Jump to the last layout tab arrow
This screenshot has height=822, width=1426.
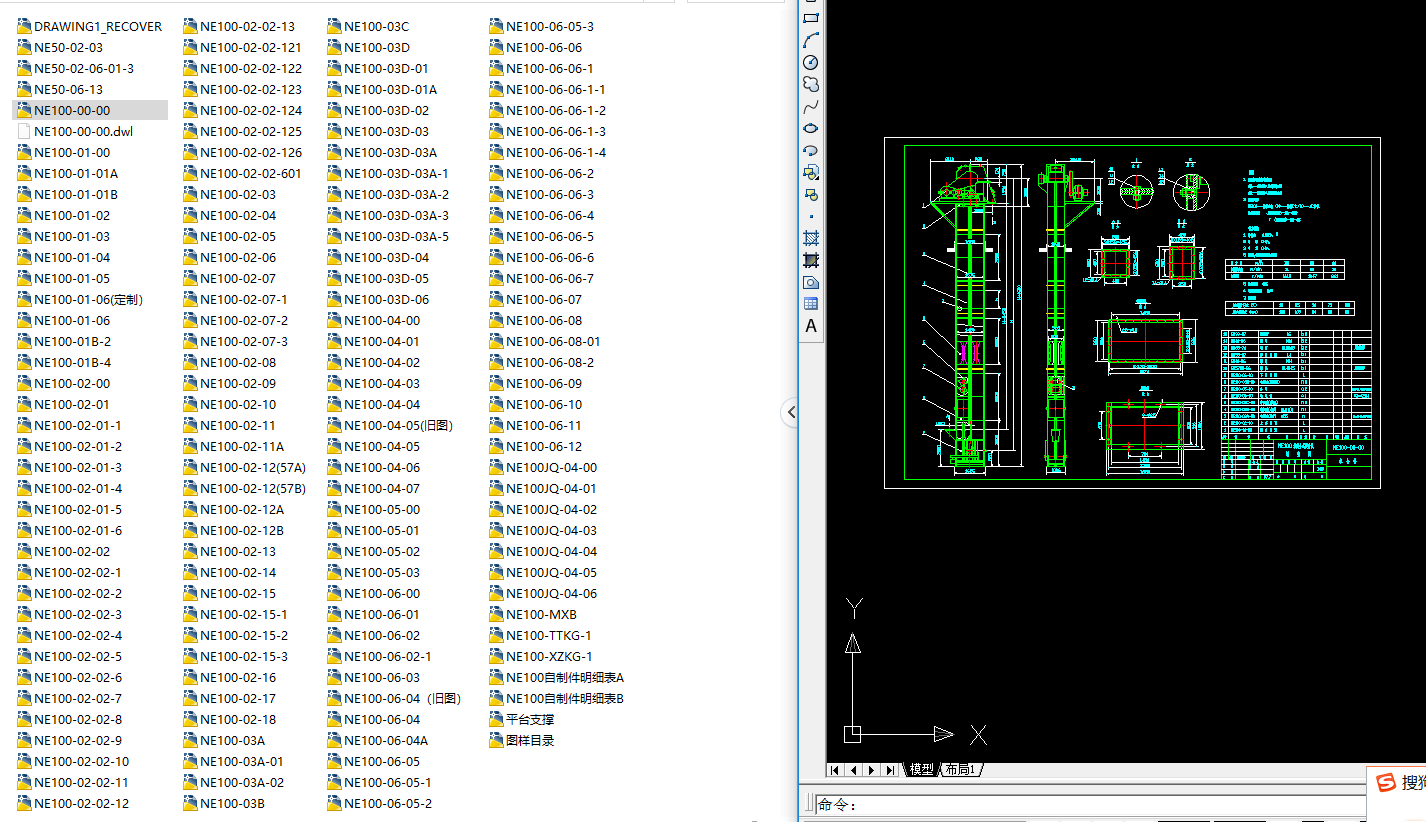point(890,770)
